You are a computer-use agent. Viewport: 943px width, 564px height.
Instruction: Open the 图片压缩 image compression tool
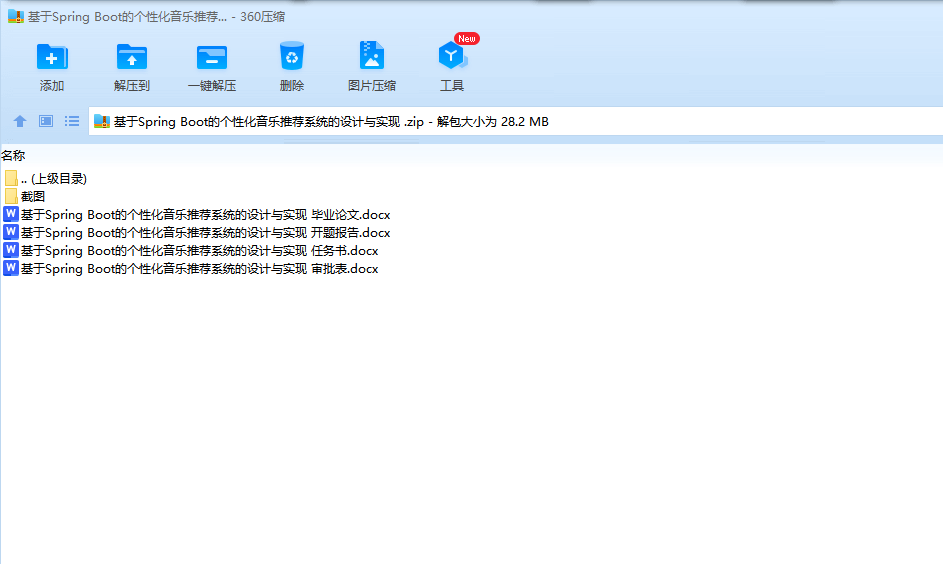(x=372, y=55)
